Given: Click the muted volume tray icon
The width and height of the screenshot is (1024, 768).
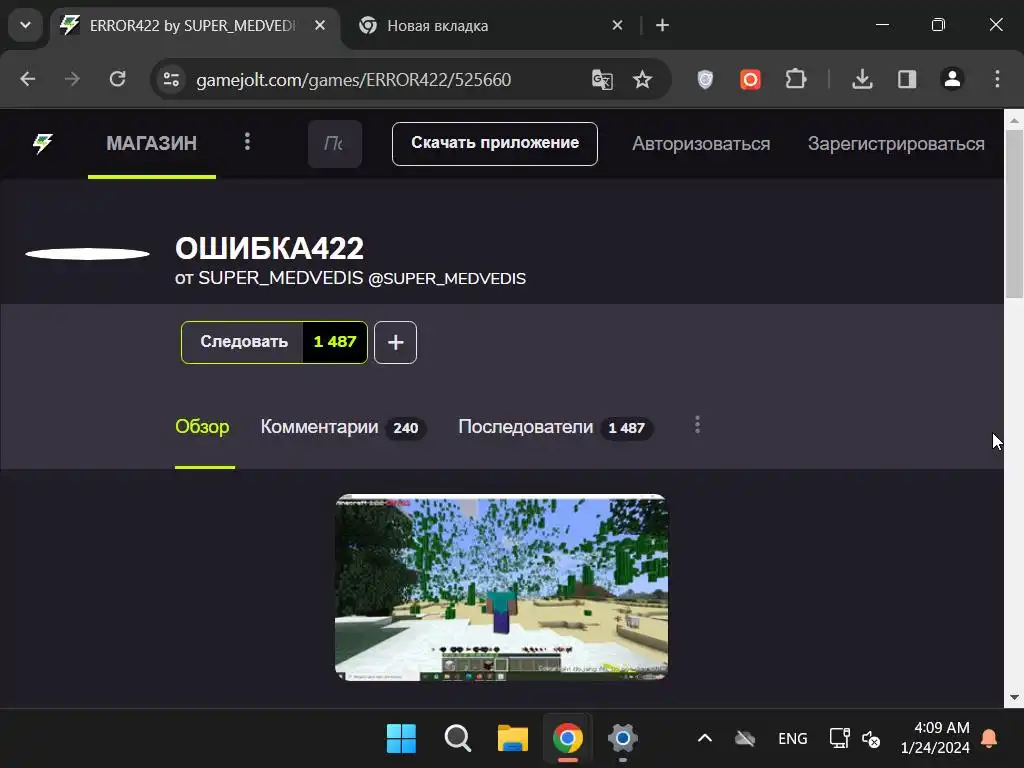Looking at the screenshot, I should coord(871,739).
